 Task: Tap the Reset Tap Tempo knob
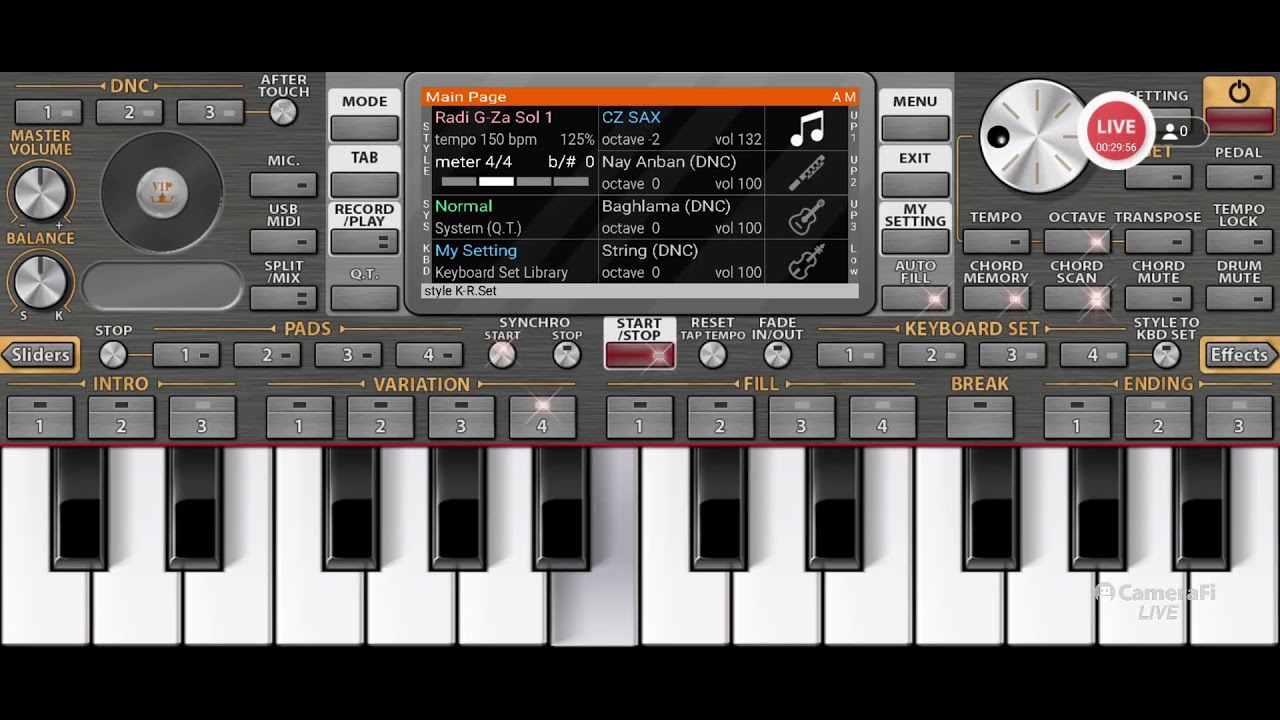click(712, 354)
